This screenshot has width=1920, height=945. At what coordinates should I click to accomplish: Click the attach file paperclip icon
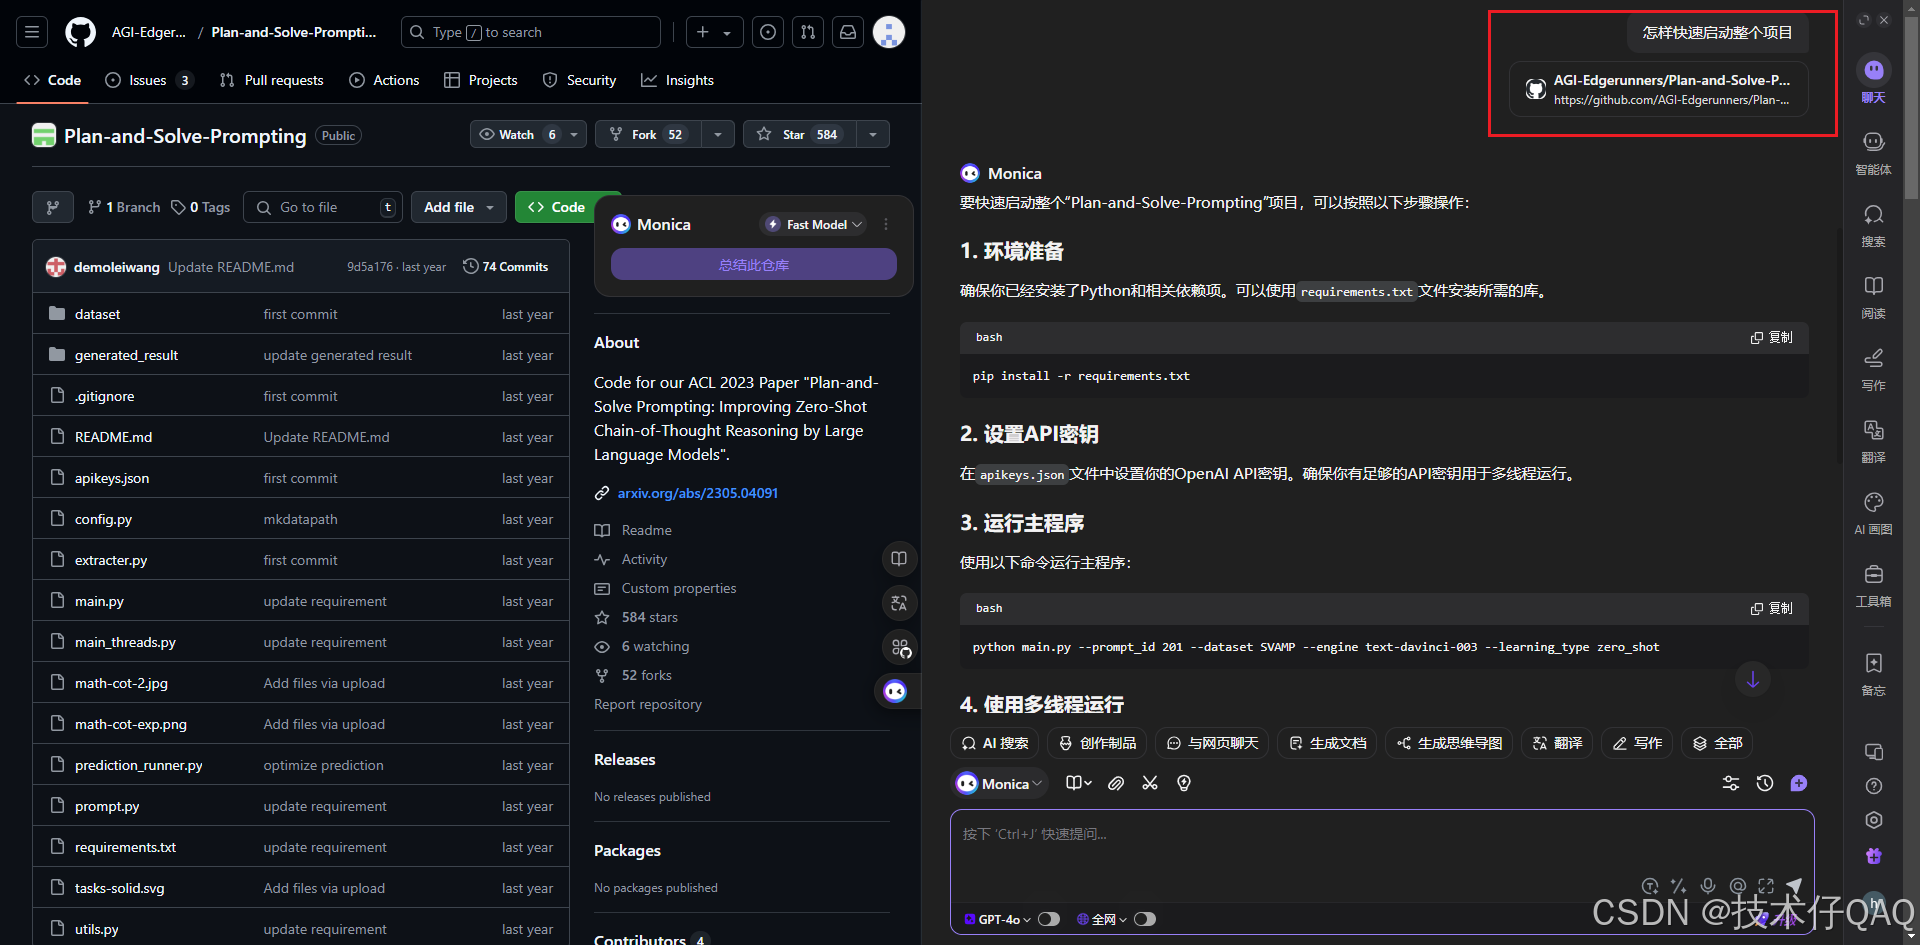pyautogui.click(x=1116, y=783)
